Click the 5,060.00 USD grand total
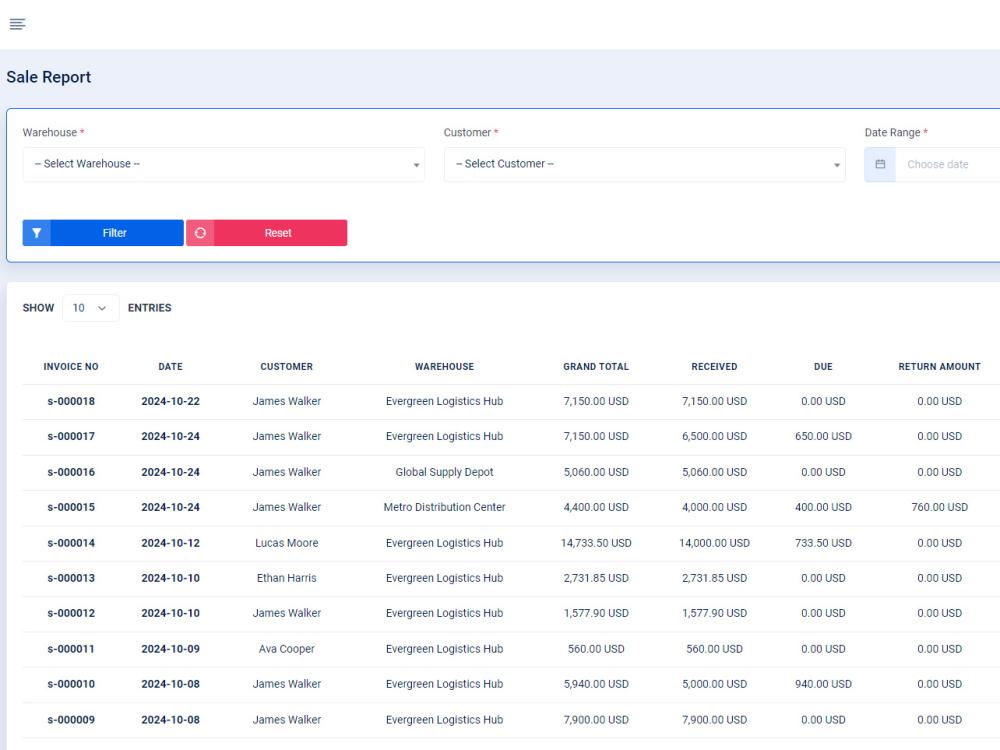This screenshot has width=1000, height=750. point(596,472)
